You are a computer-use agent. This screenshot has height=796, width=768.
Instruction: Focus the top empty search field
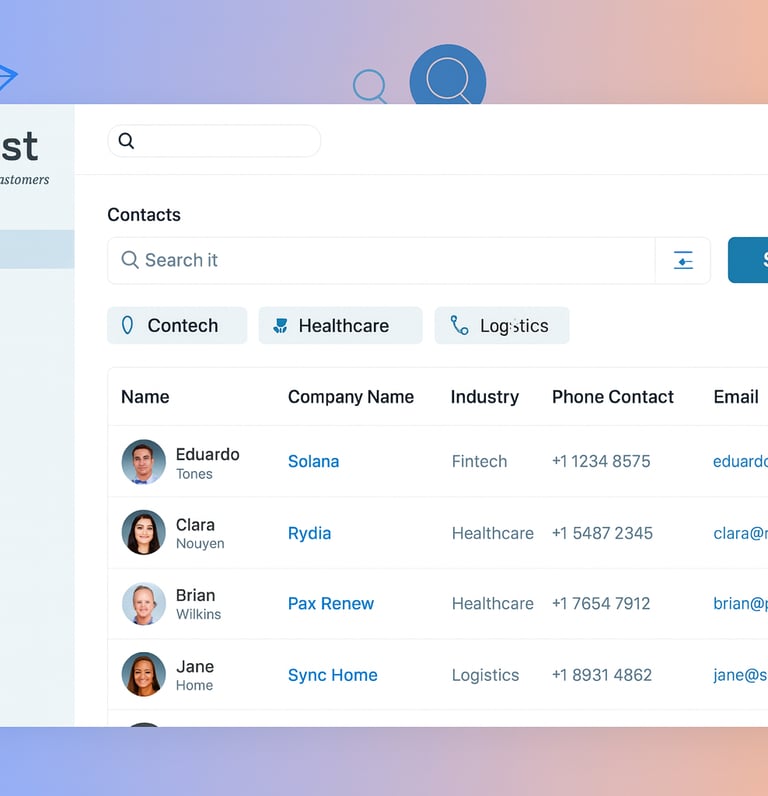[x=214, y=141]
